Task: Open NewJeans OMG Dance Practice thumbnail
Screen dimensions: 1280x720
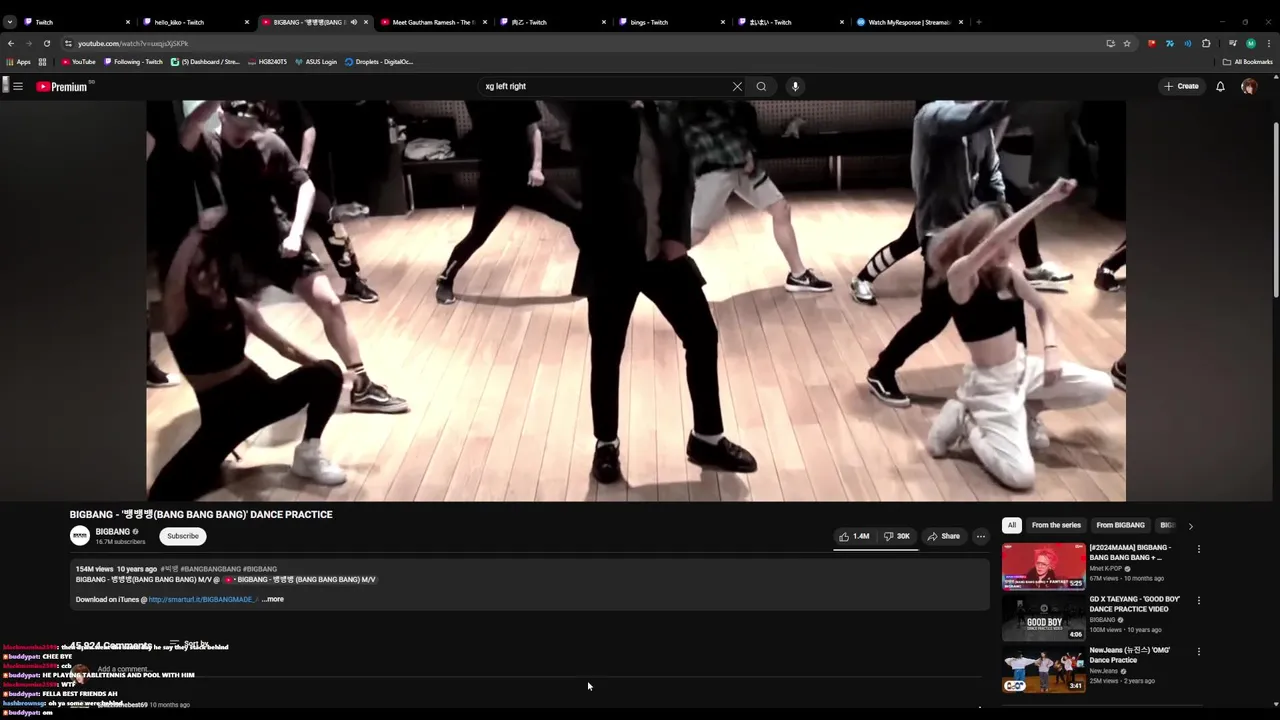Action: (x=1043, y=668)
